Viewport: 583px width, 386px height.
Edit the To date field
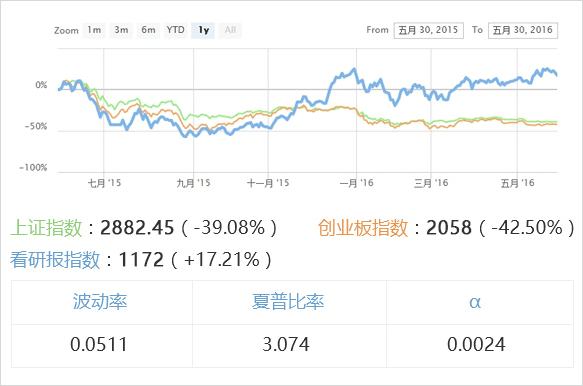click(523, 30)
